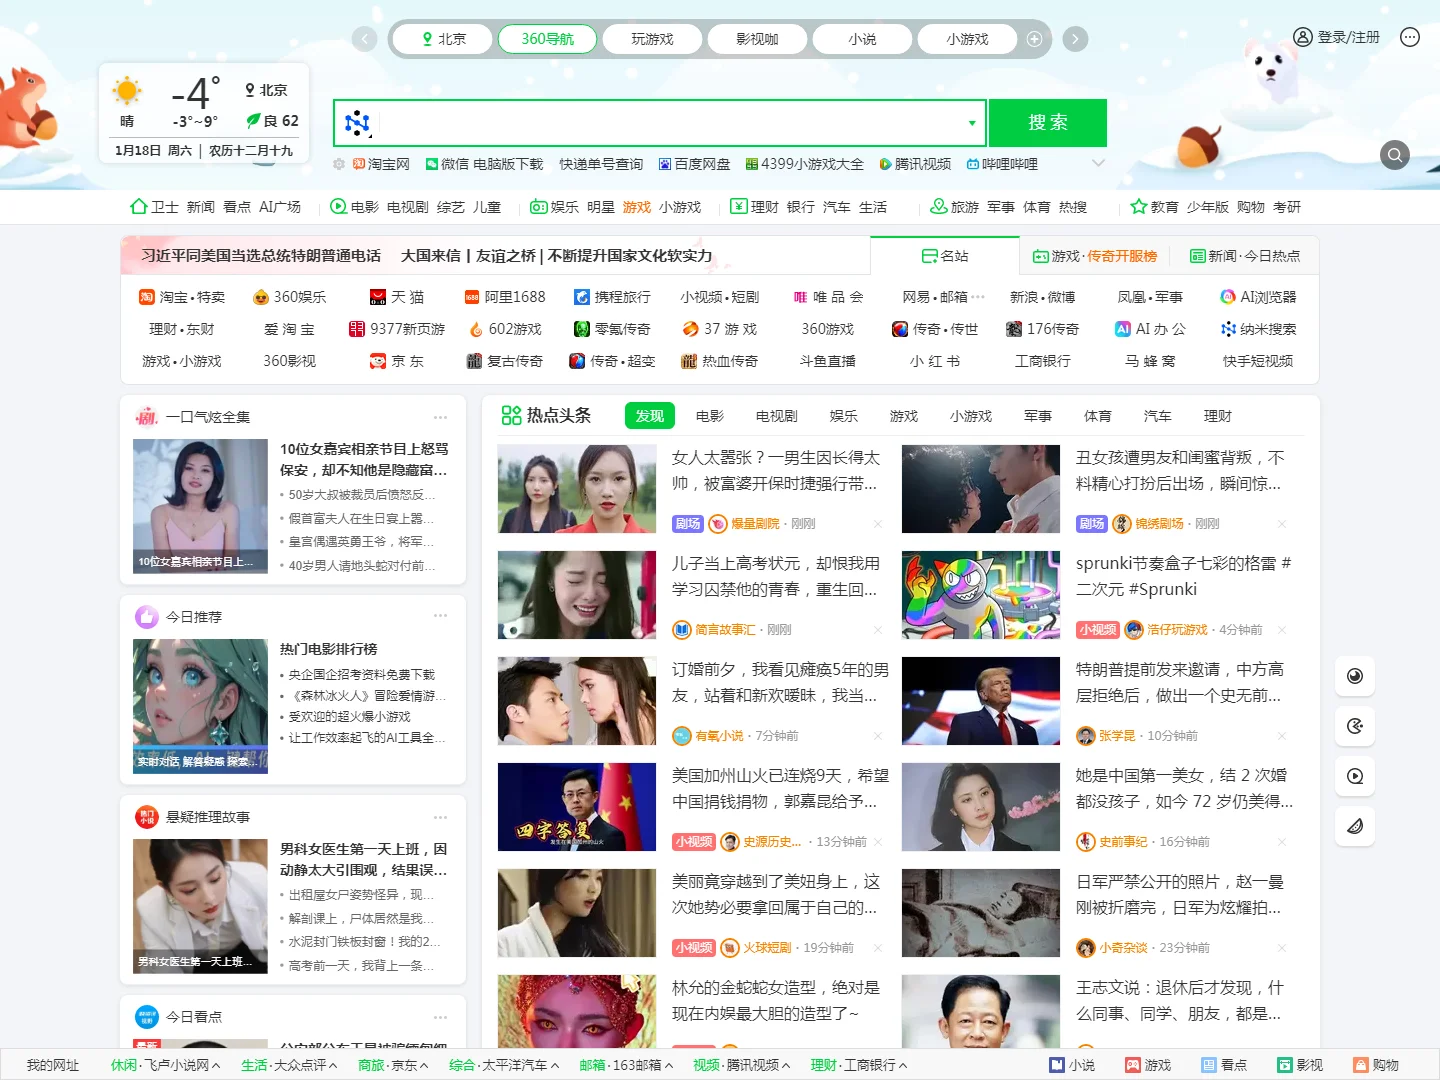Select the 军事 headlines tab
Screen dimensions: 1440x1080
coord(1038,416)
